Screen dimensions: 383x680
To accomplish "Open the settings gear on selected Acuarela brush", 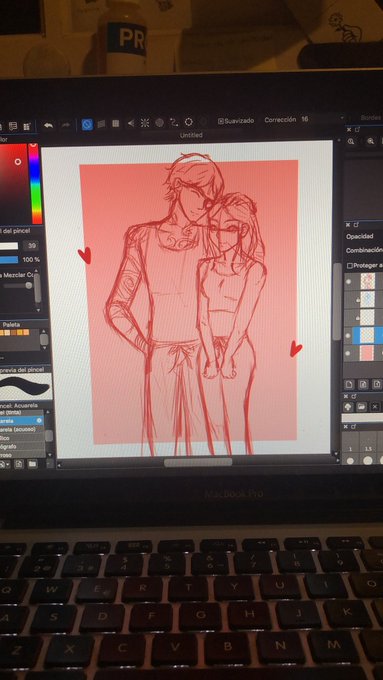I will 39,421.
